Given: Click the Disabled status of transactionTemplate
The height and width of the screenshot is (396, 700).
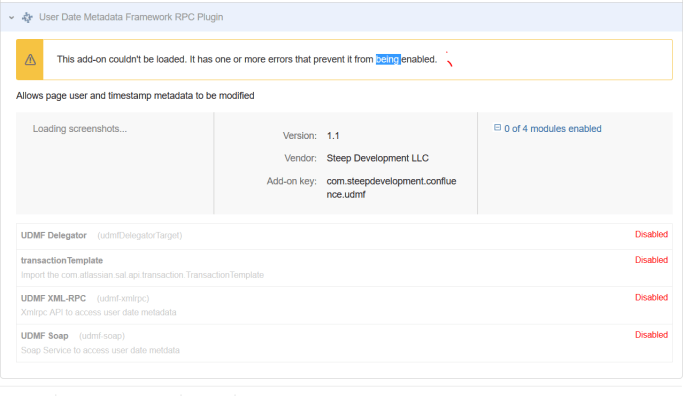Looking at the screenshot, I should pyautogui.click(x=651, y=260).
